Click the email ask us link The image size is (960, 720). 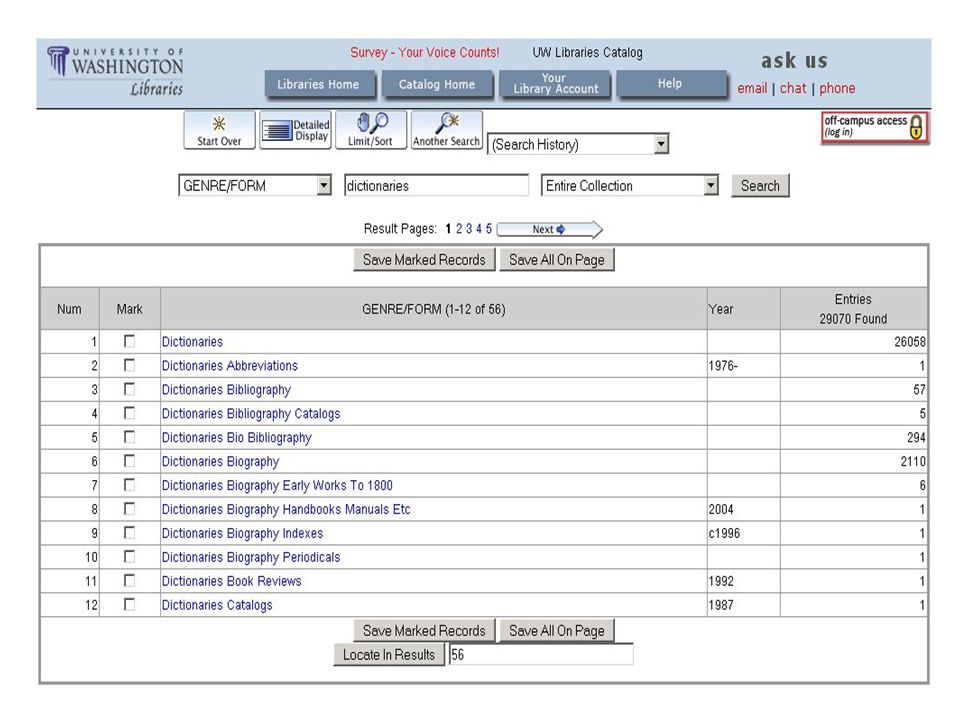point(752,88)
